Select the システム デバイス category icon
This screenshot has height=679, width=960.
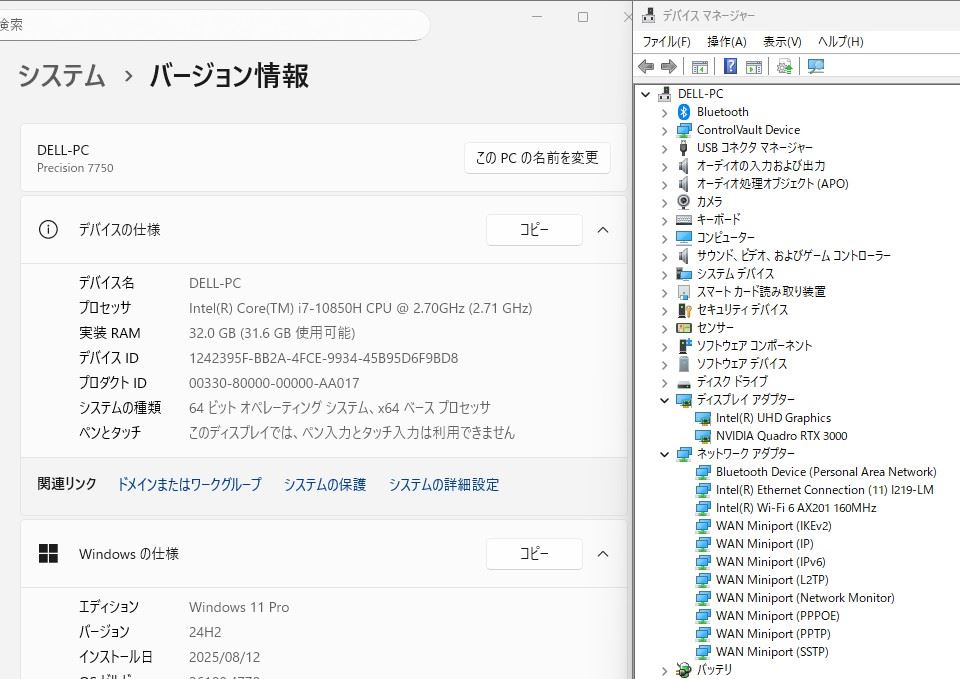[684, 274]
